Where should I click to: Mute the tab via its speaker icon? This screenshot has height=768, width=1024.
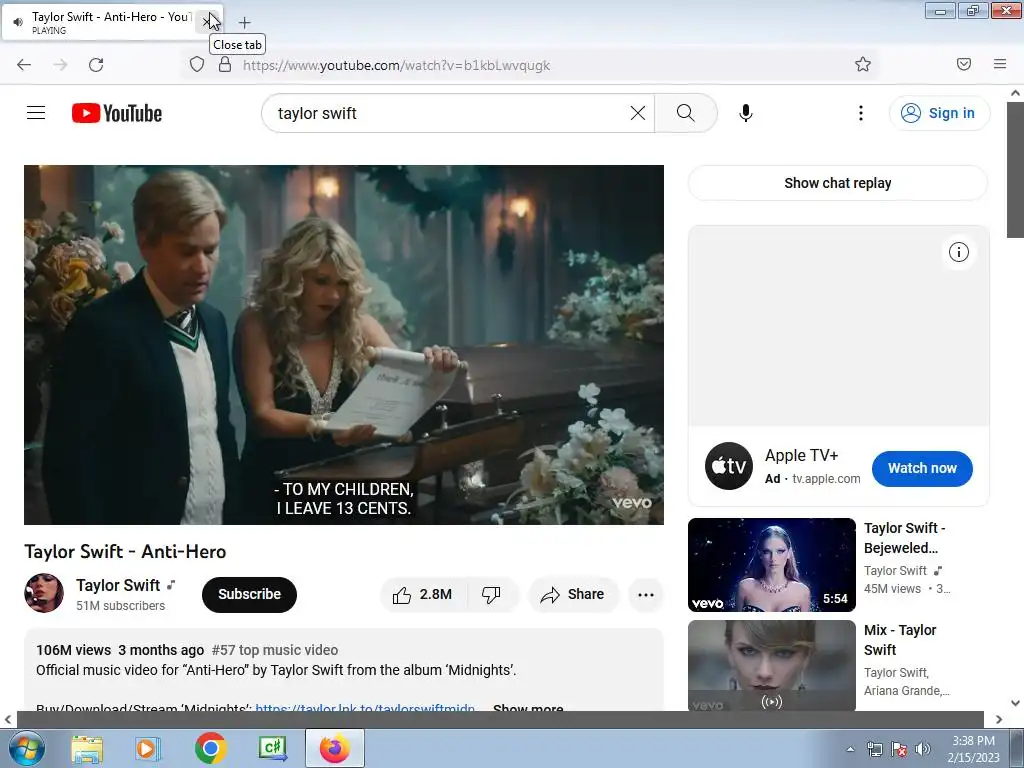(x=18, y=22)
